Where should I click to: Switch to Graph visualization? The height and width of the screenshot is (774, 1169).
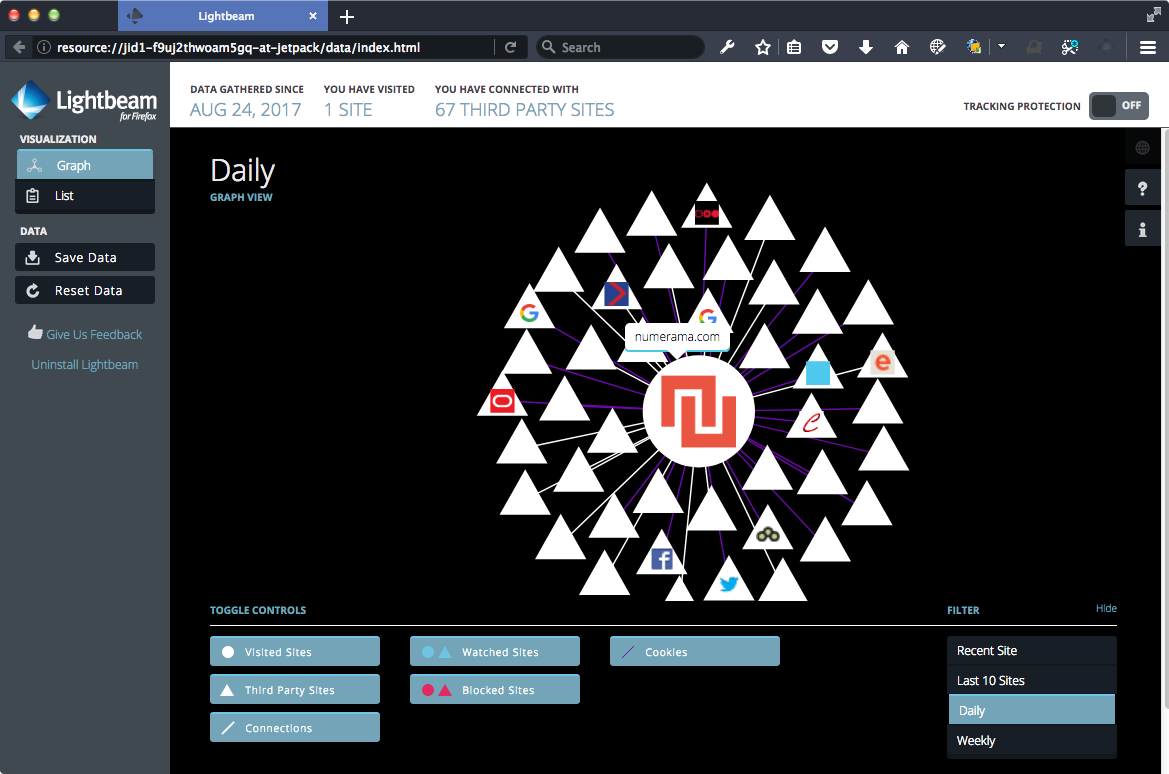click(x=85, y=165)
